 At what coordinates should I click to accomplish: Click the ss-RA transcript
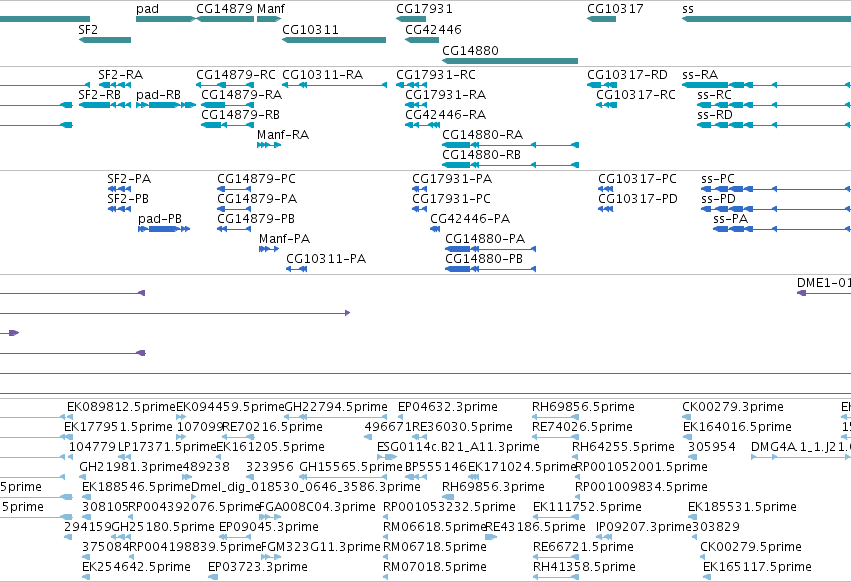766,85
